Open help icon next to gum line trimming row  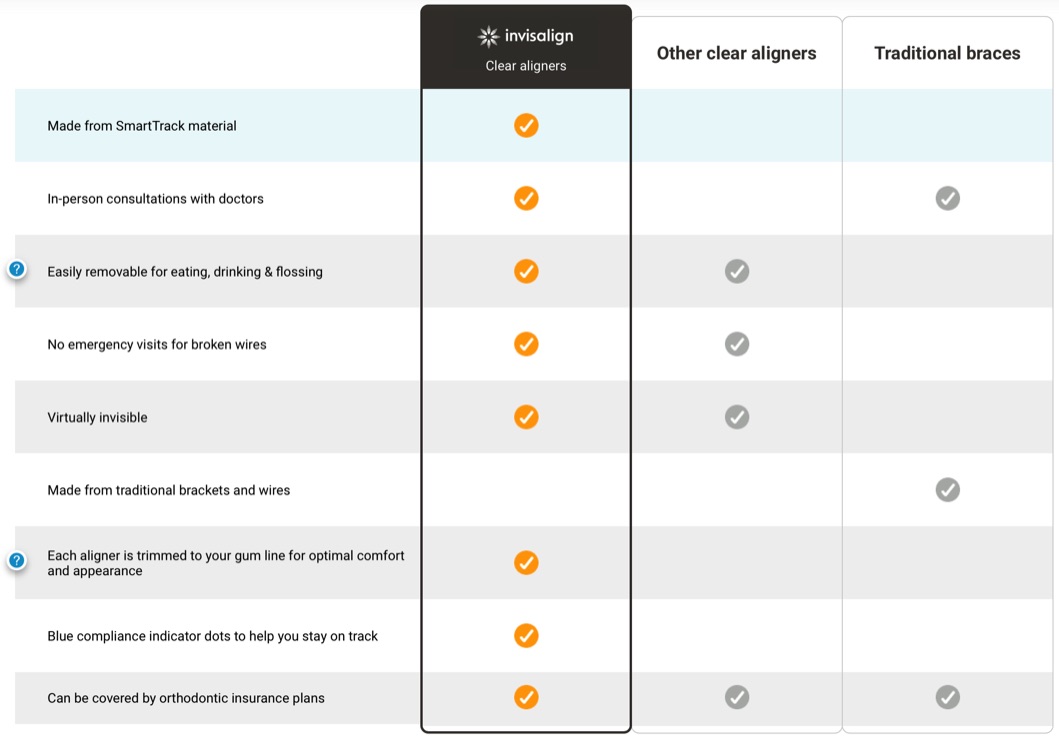[x=17, y=561]
